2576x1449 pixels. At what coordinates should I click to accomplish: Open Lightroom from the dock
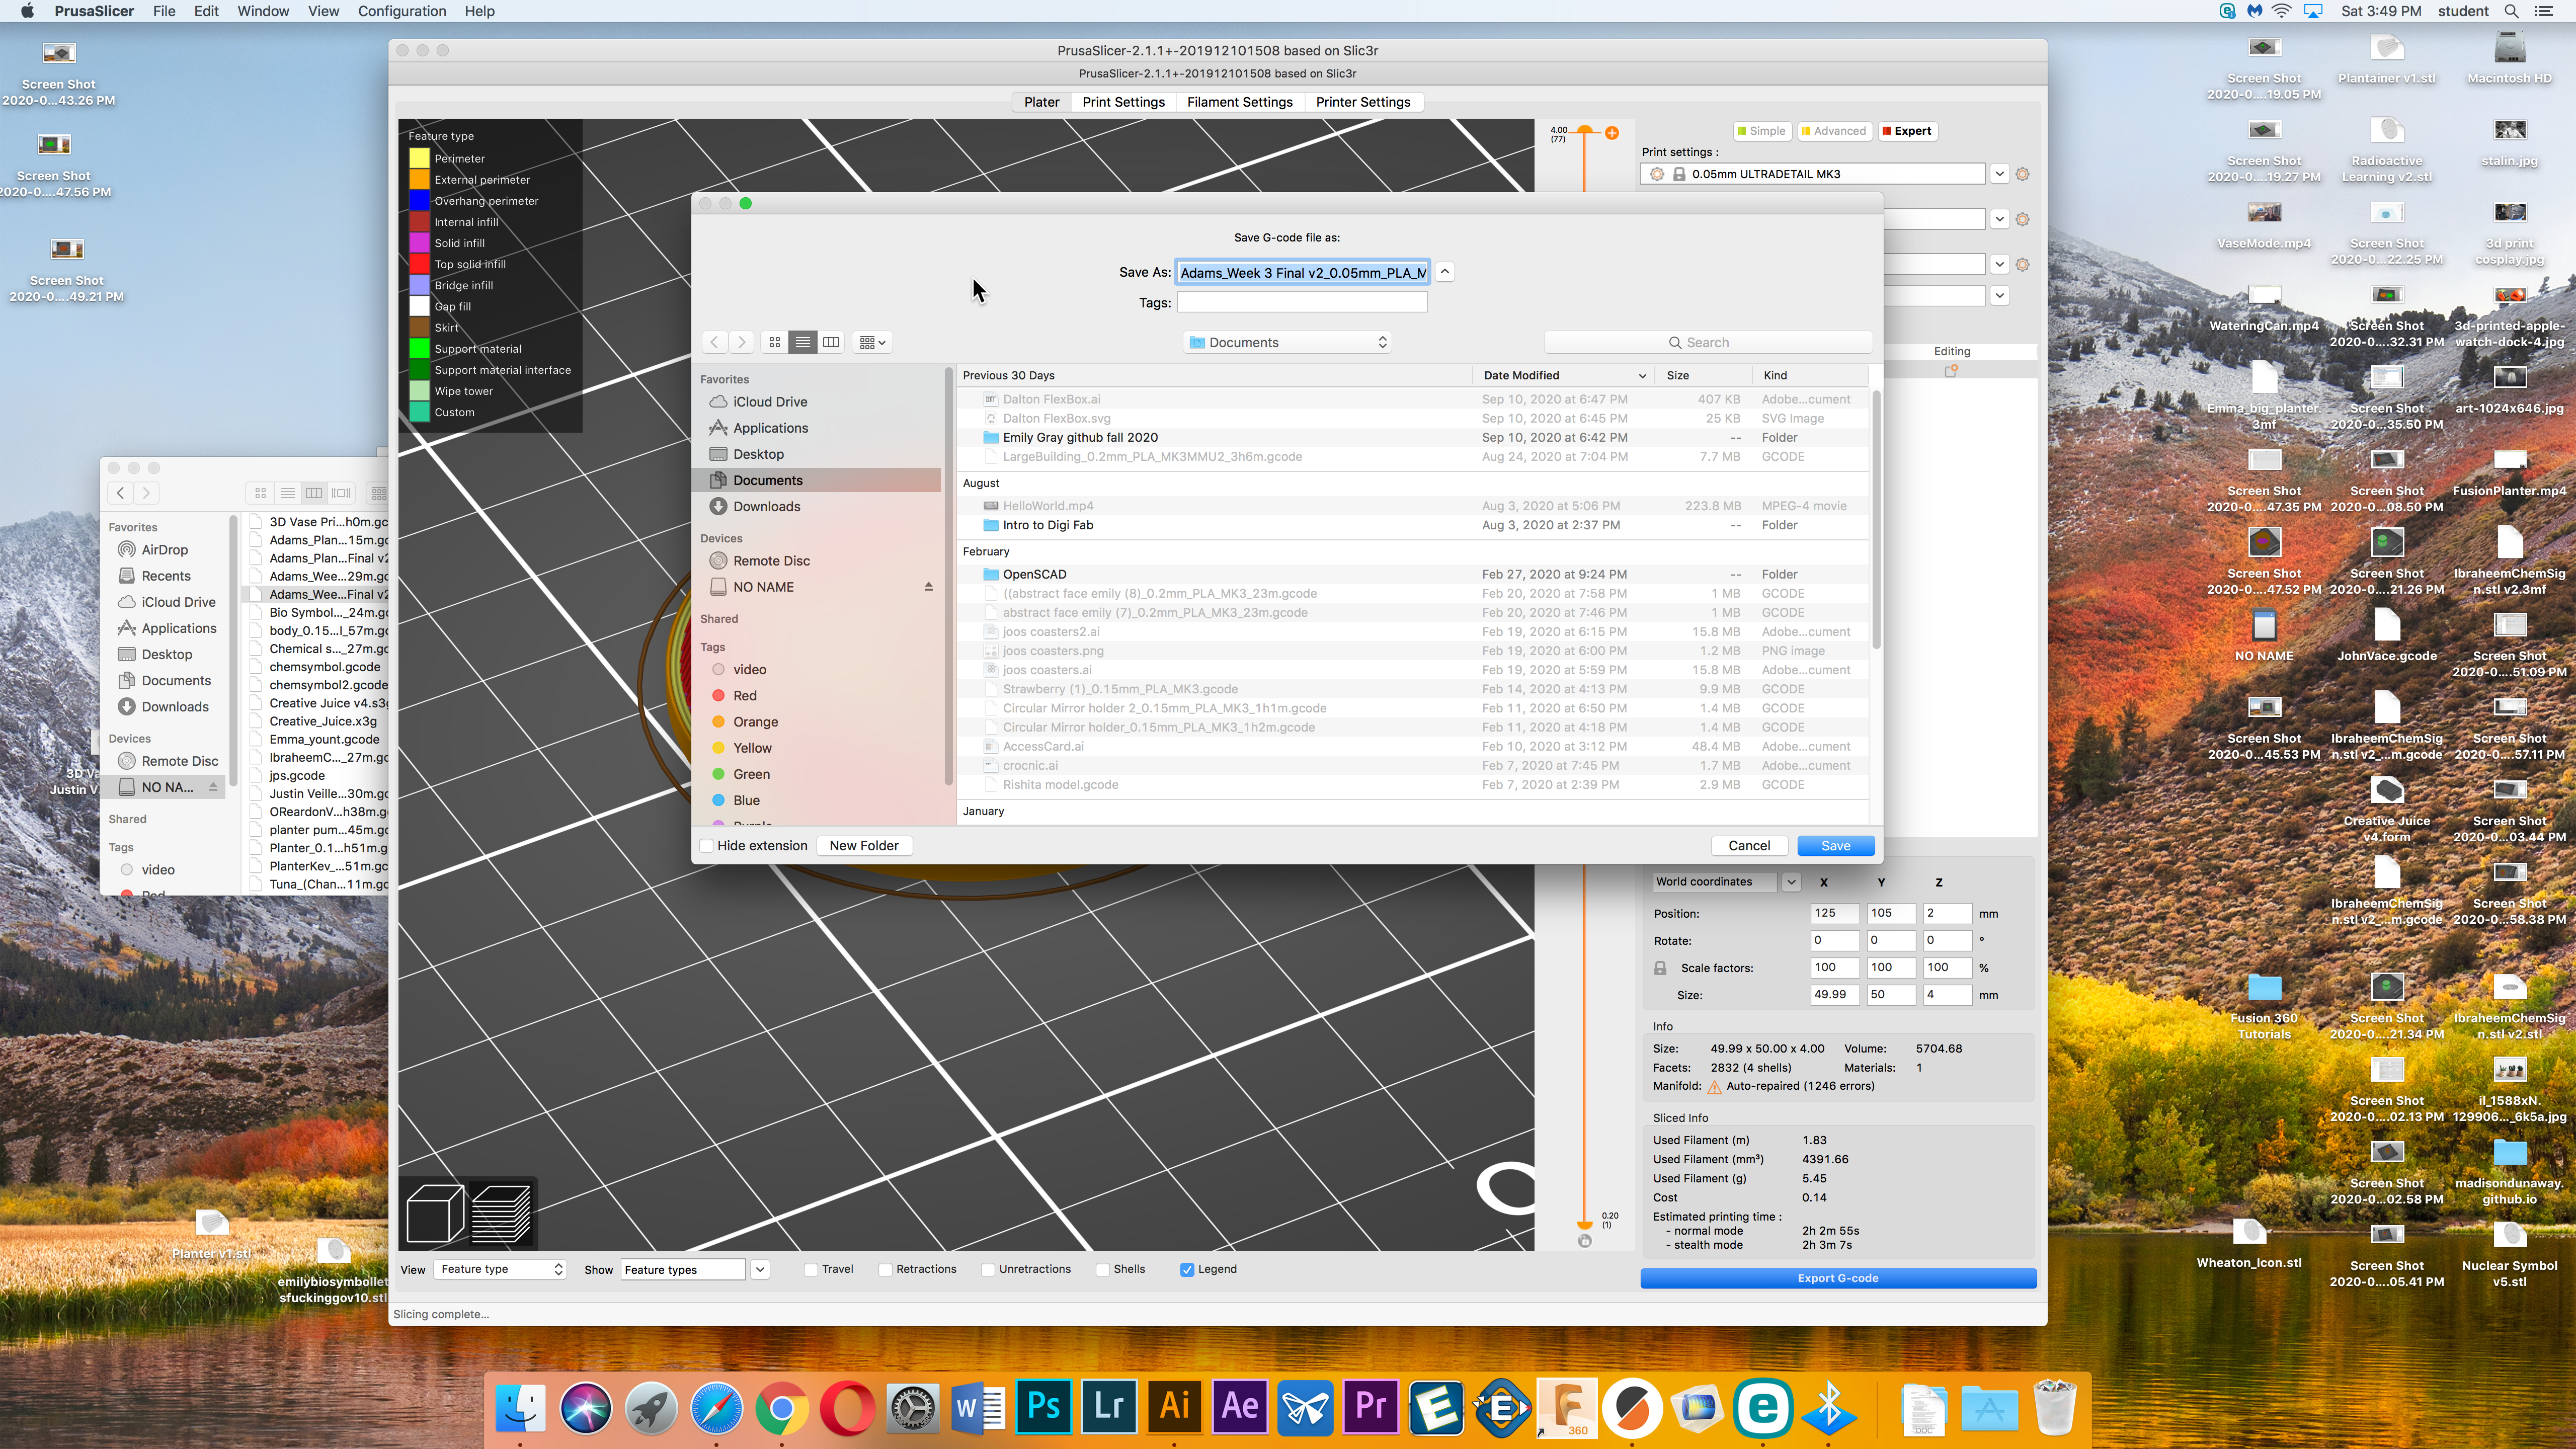tap(1109, 1406)
